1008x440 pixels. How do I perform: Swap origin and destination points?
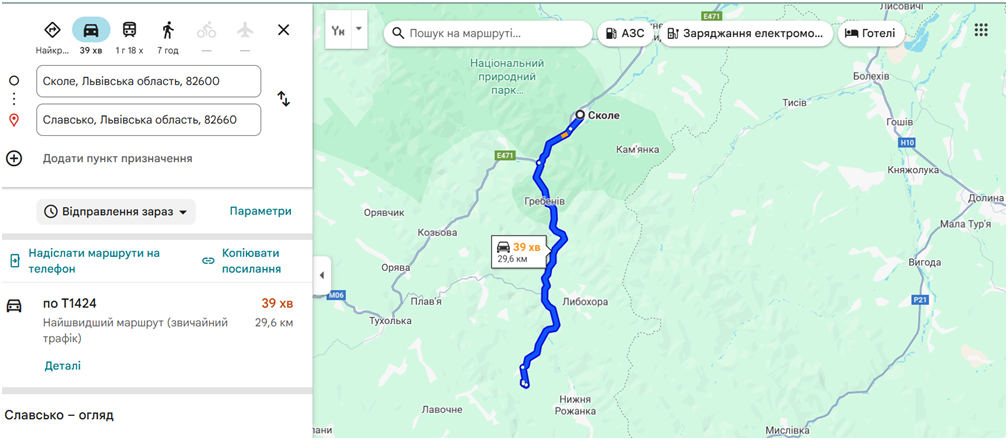[283, 99]
